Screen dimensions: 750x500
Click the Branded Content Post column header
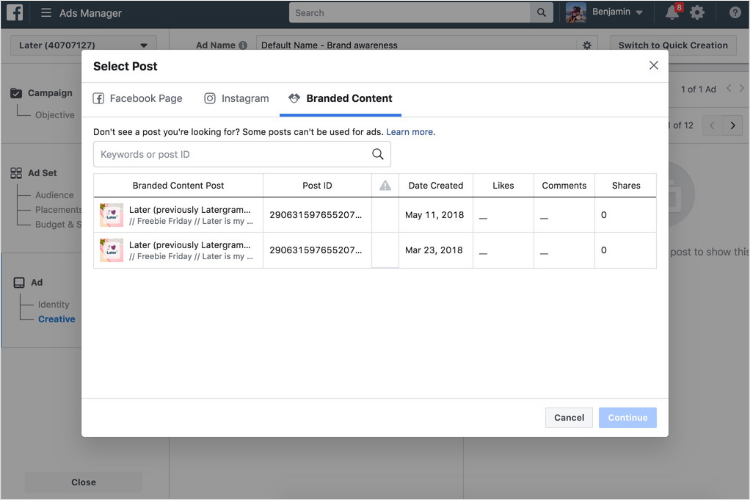coord(178,186)
